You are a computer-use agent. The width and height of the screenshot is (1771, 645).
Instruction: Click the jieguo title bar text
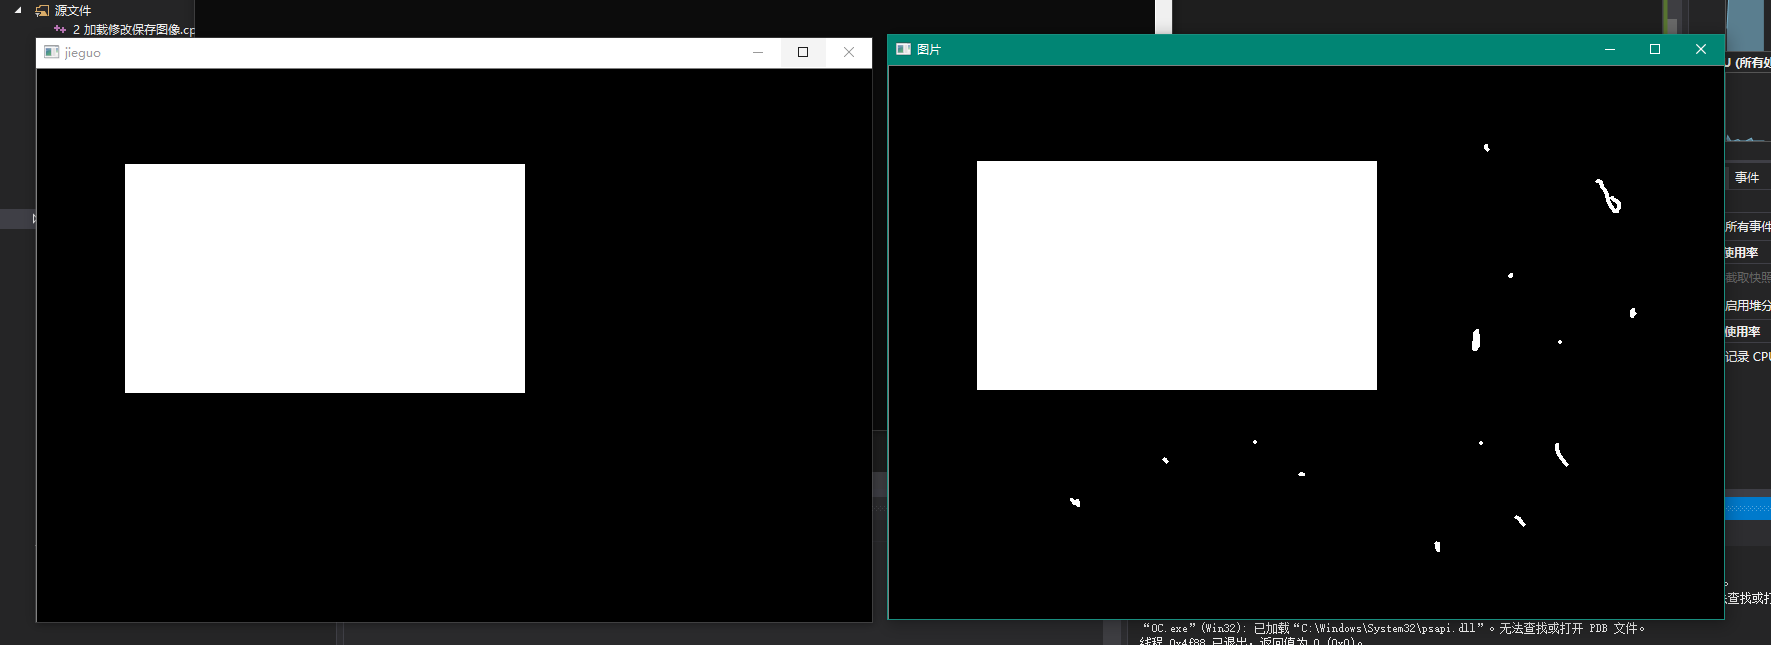tap(83, 53)
